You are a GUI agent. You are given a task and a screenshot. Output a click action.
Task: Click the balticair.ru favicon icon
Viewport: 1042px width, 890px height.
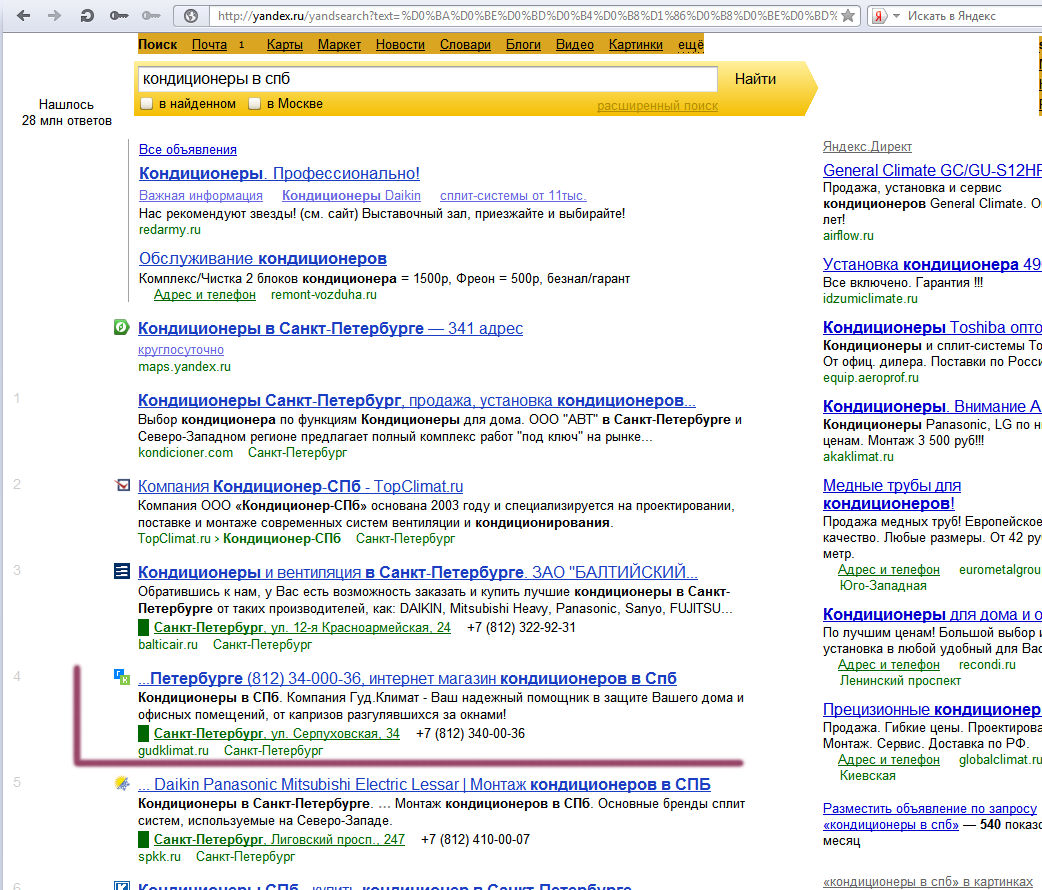122,571
